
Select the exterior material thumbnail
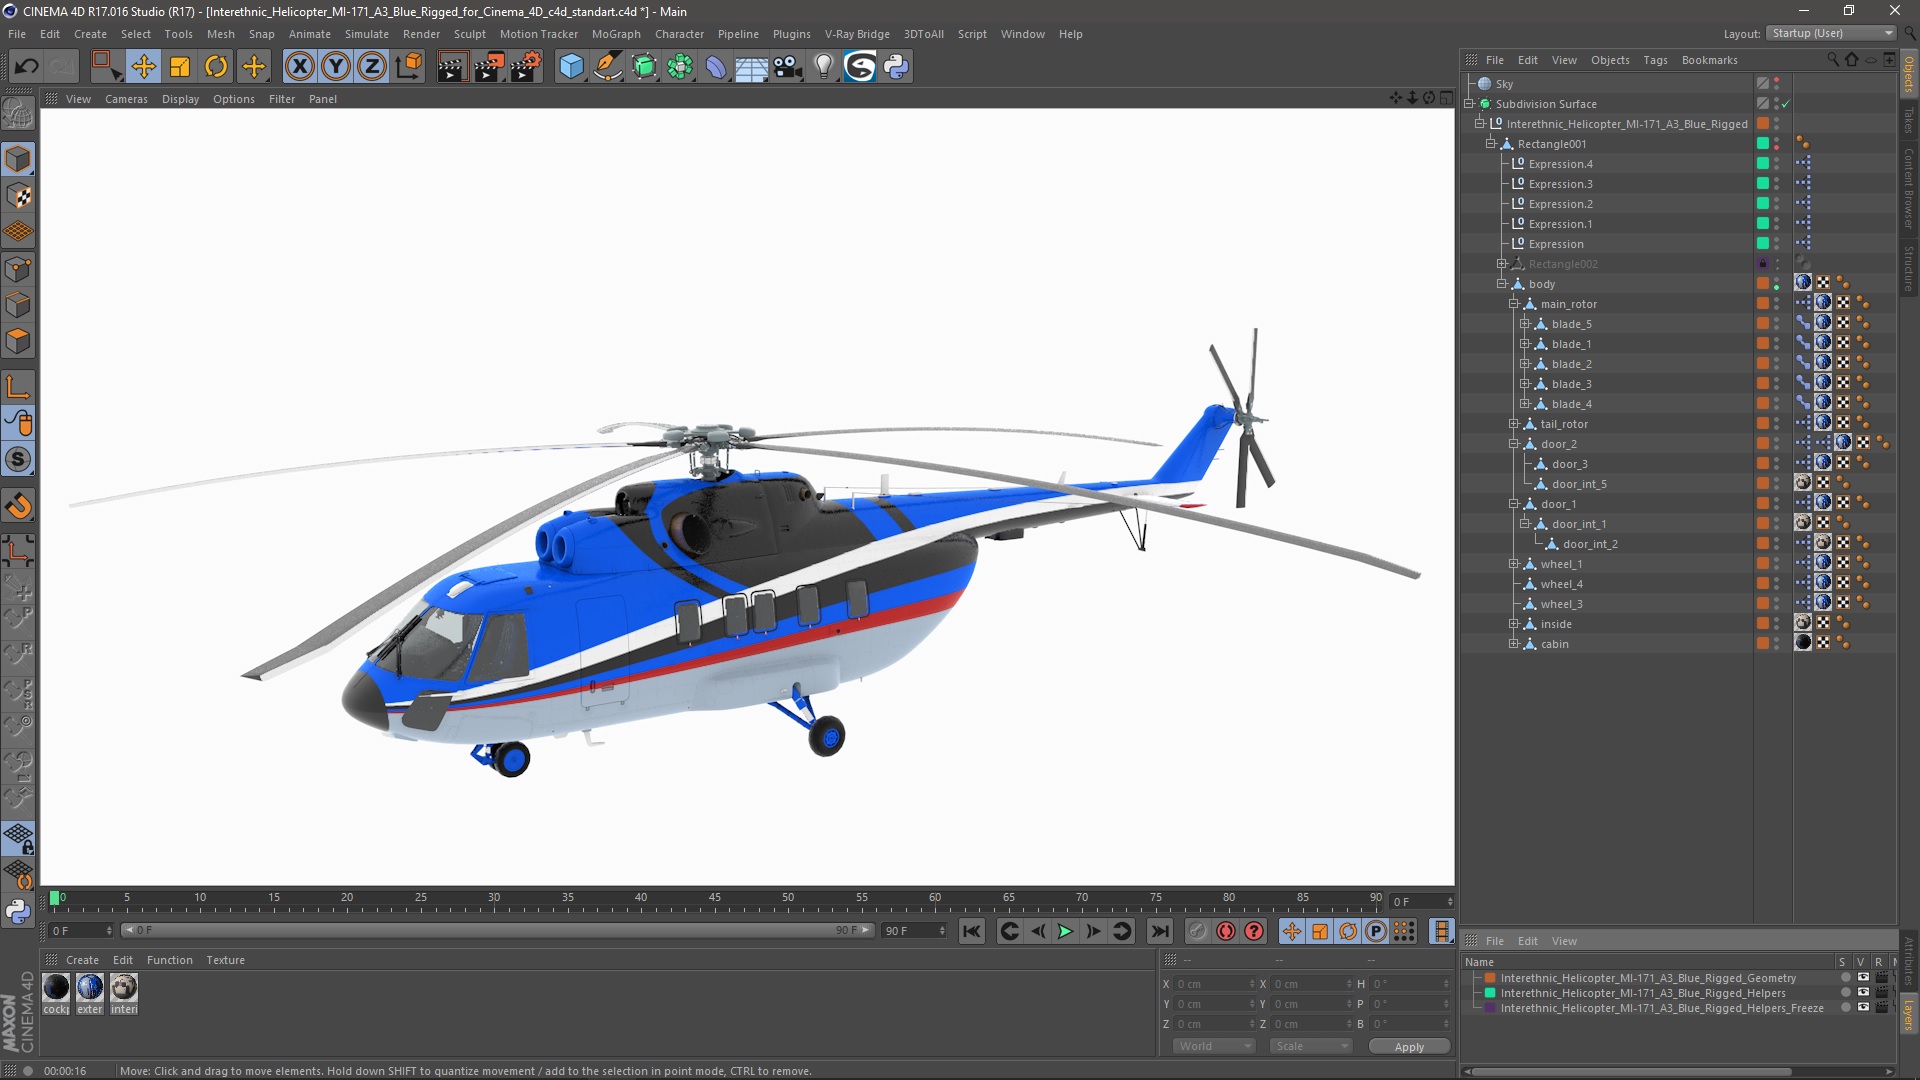pos(90,988)
